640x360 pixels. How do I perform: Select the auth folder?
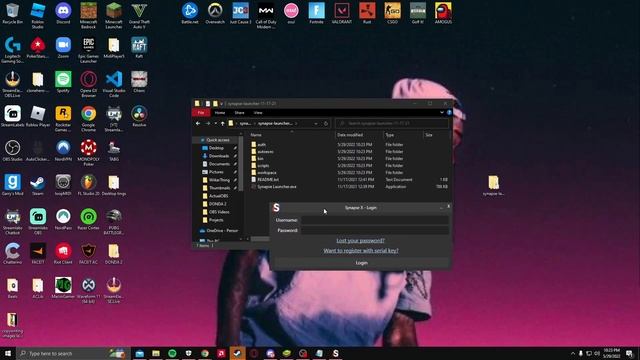(261, 144)
